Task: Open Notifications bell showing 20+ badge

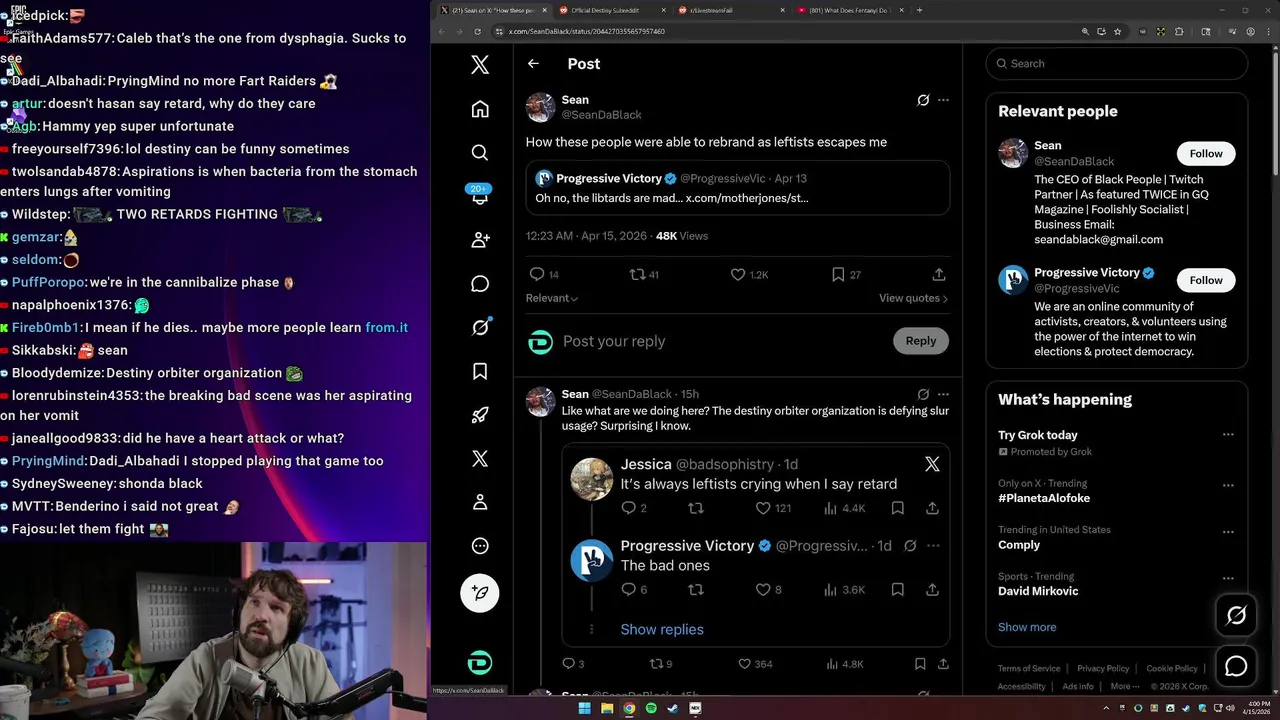Action: (480, 196)
